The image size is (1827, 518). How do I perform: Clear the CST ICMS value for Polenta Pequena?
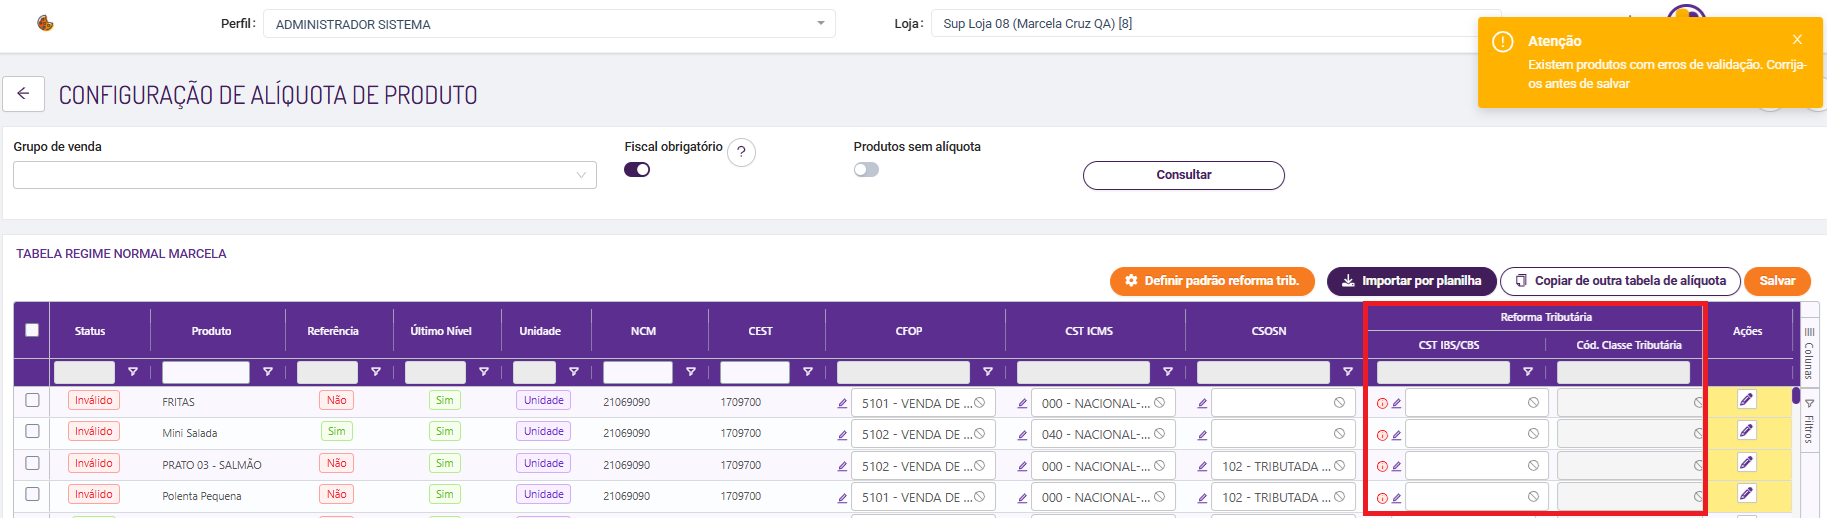(1159, 497)
